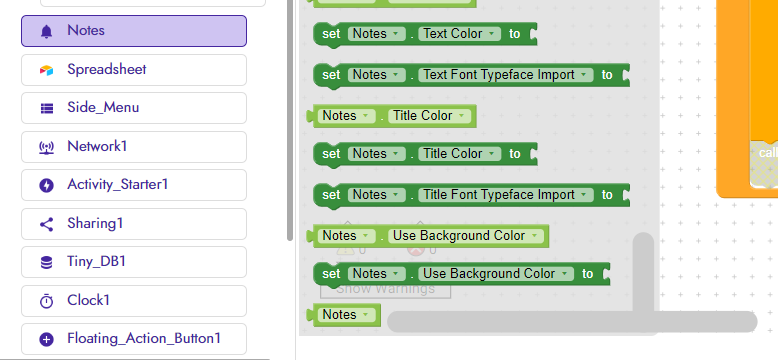Screen dimensions: 778x360
Task: Click the database icon for Tiny_DB1
Action: pyautogui.click(x=46, y=262)
